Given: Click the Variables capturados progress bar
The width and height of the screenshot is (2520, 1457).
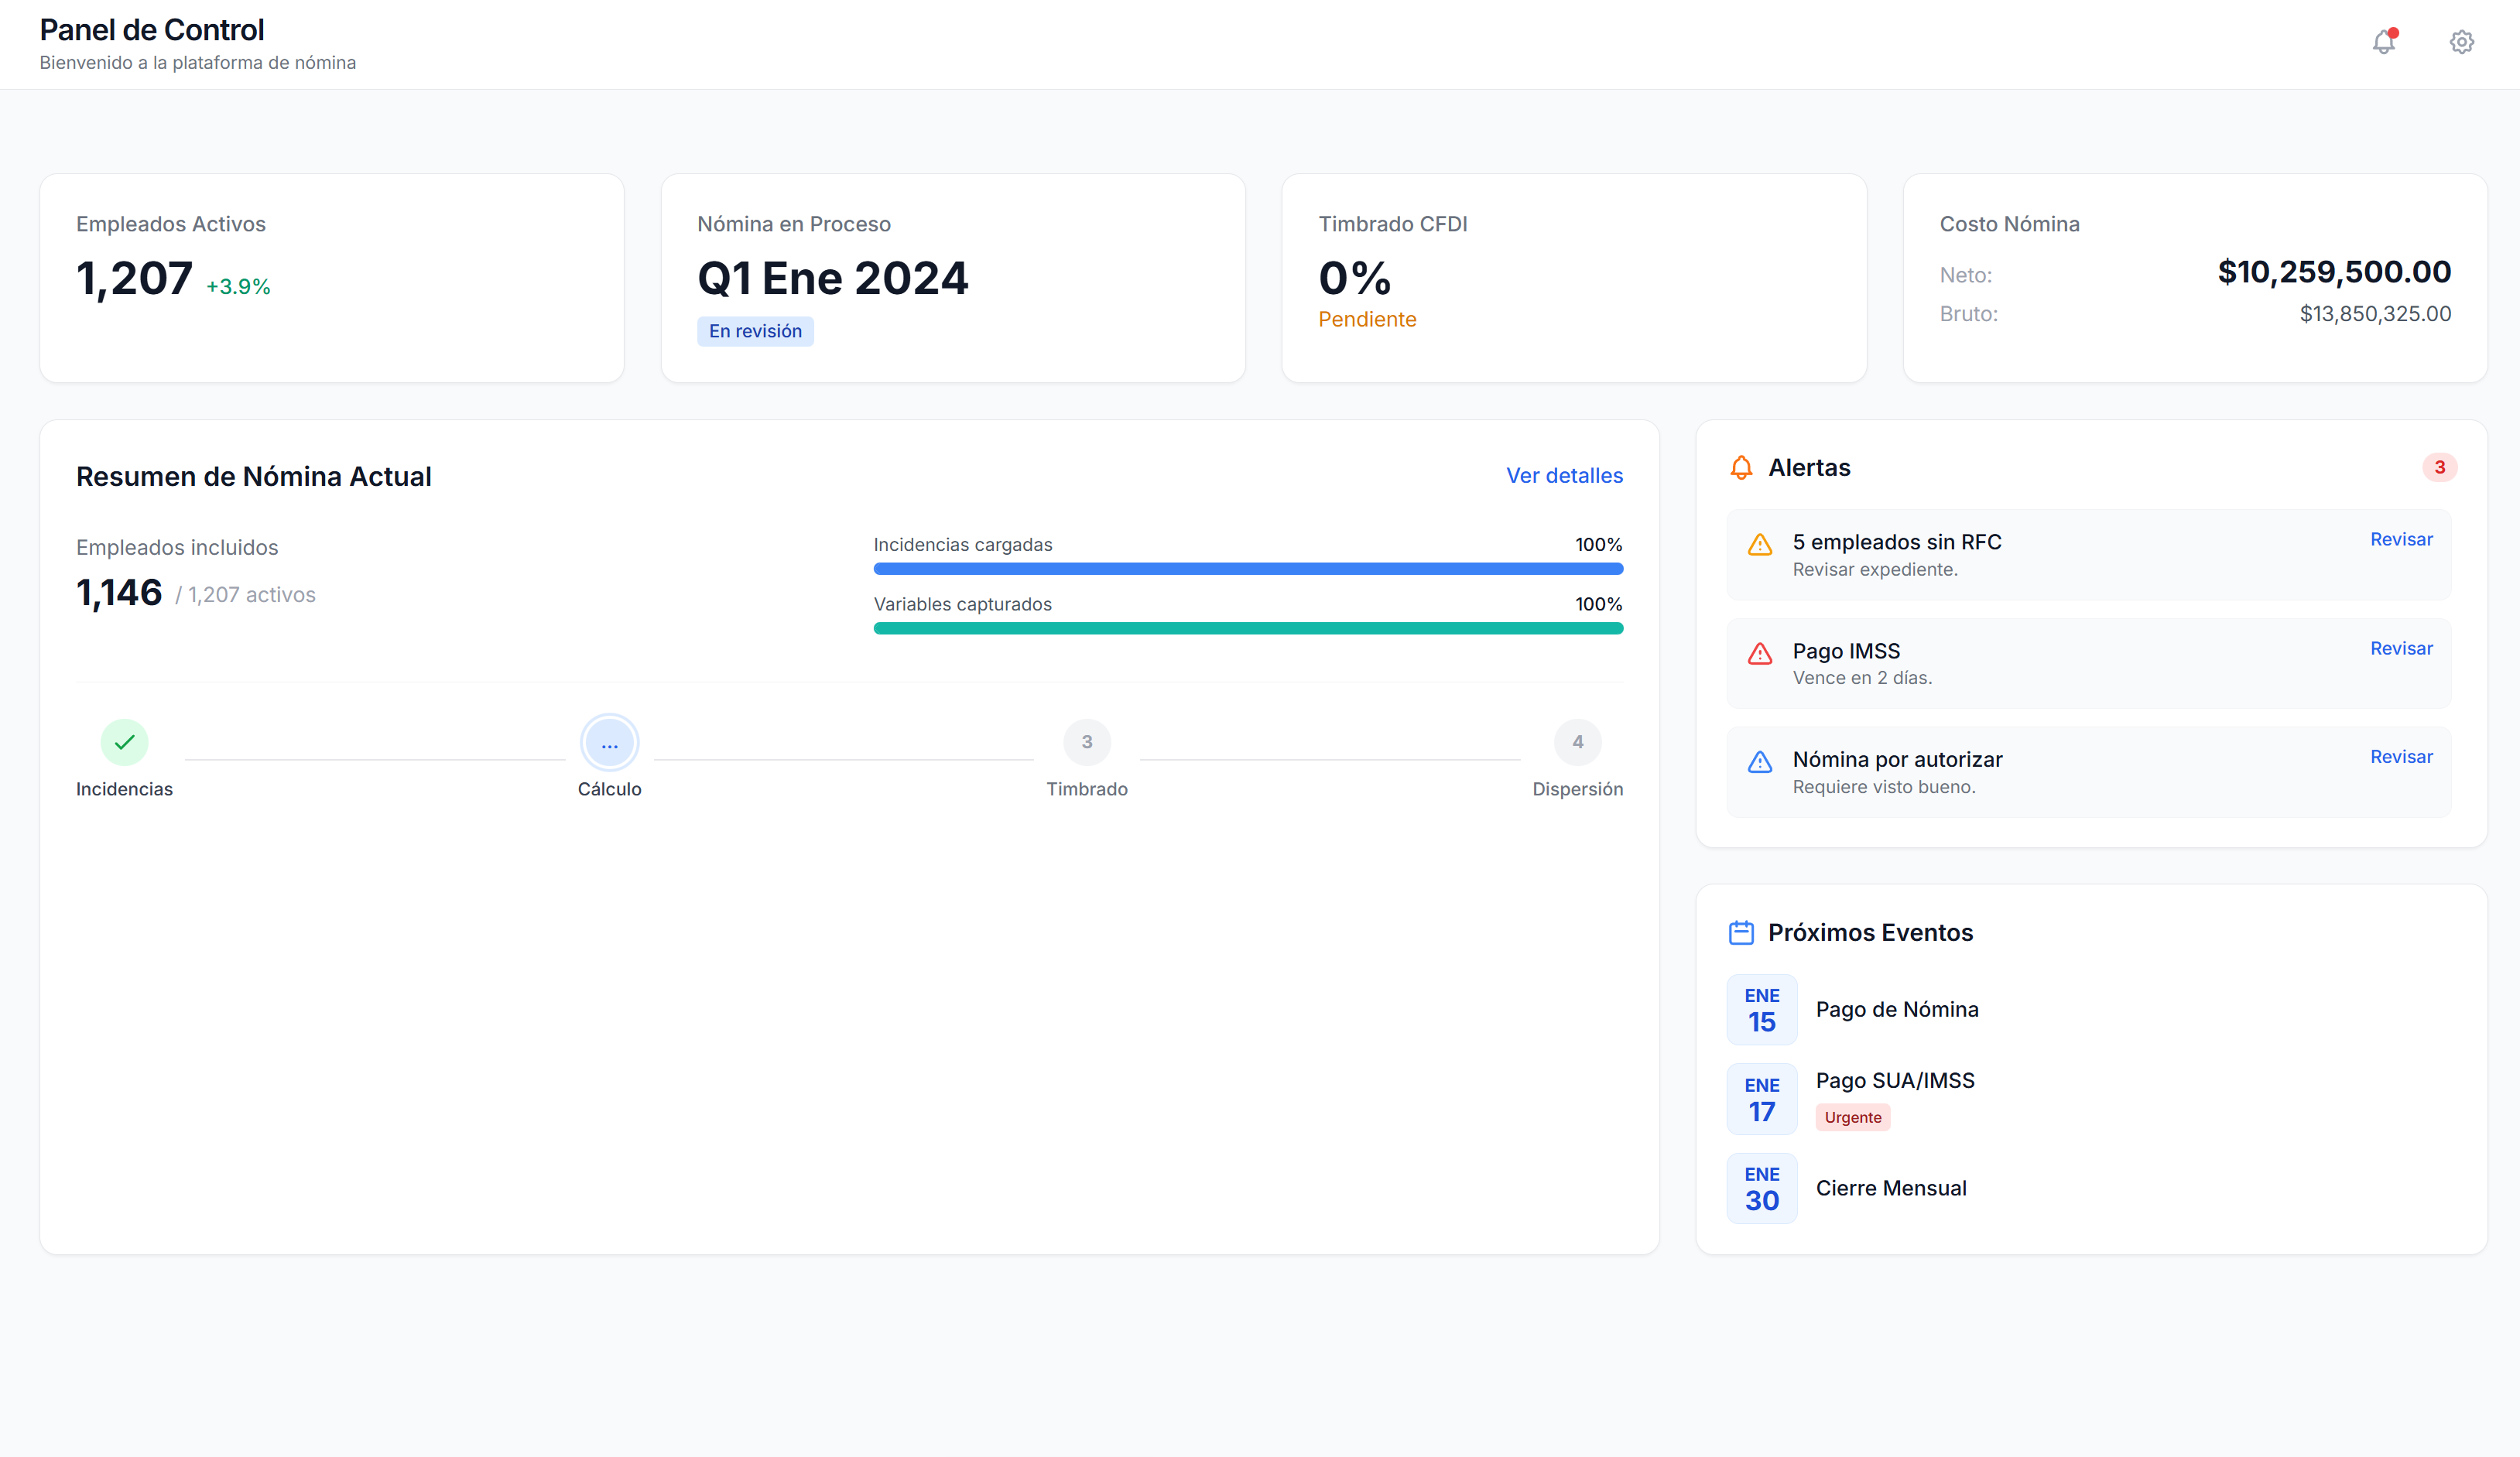Looking at the screenshot, I should coord(1247,628).
